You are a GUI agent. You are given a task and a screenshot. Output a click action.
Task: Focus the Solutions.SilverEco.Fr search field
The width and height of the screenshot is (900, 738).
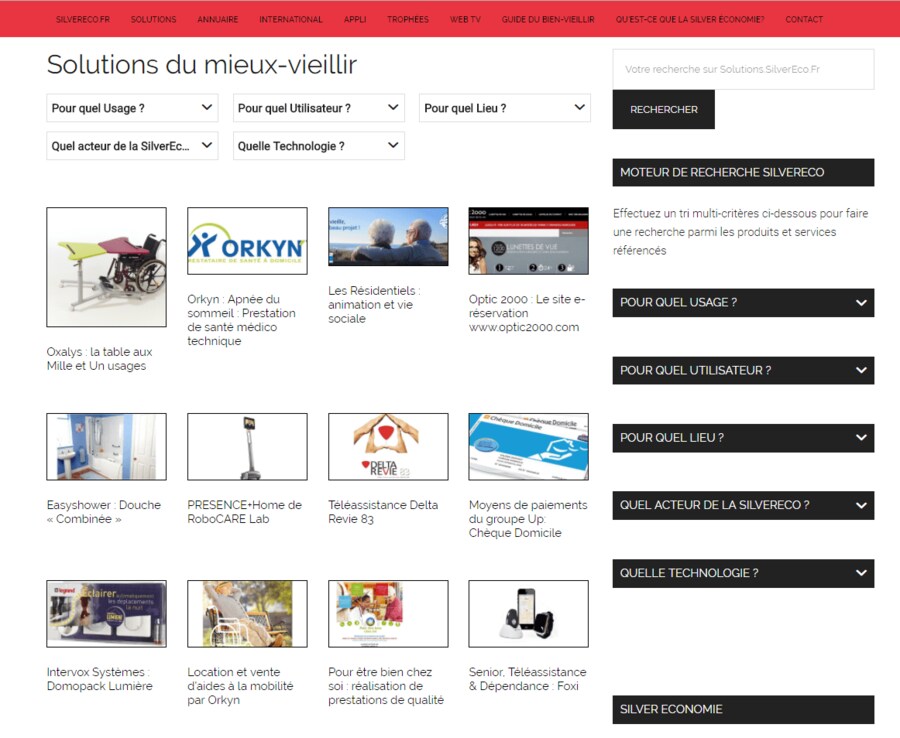click(743, 70)
